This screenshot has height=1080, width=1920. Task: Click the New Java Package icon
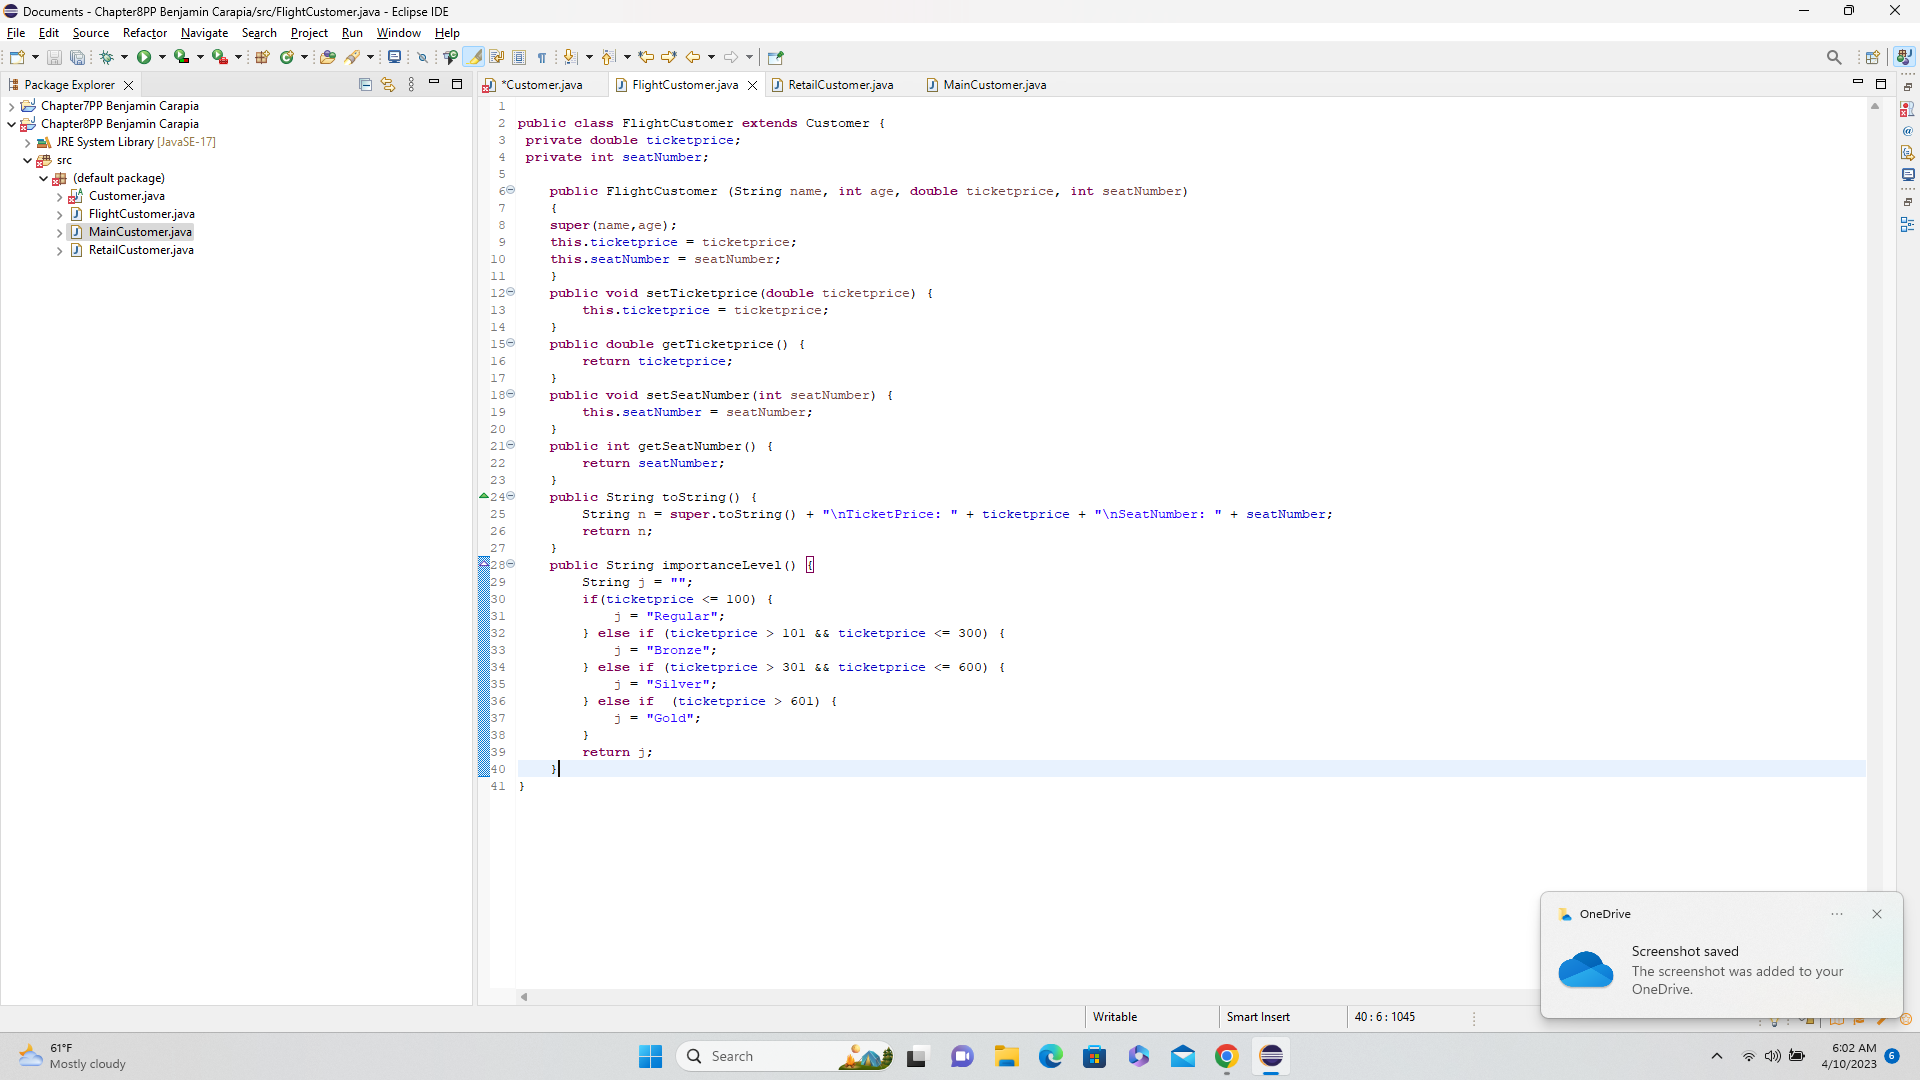point(262,57)
